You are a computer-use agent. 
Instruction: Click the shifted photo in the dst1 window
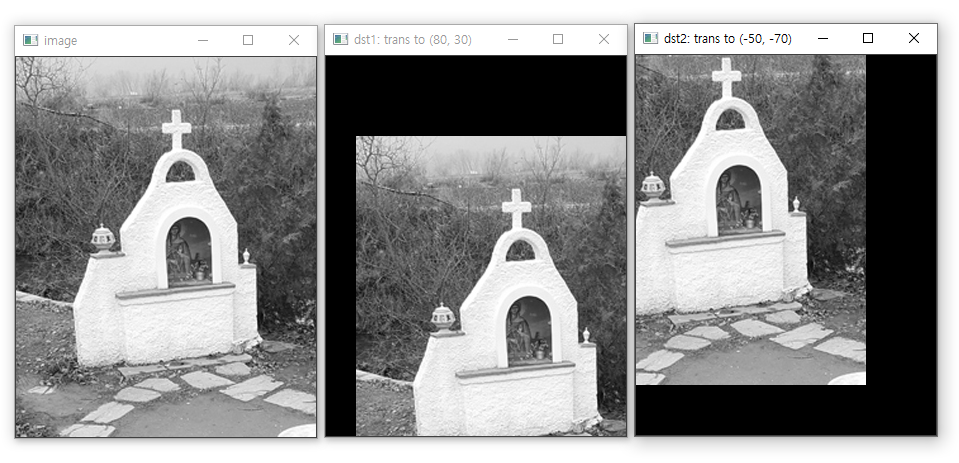pyautogui.click(x=491, y=286)
